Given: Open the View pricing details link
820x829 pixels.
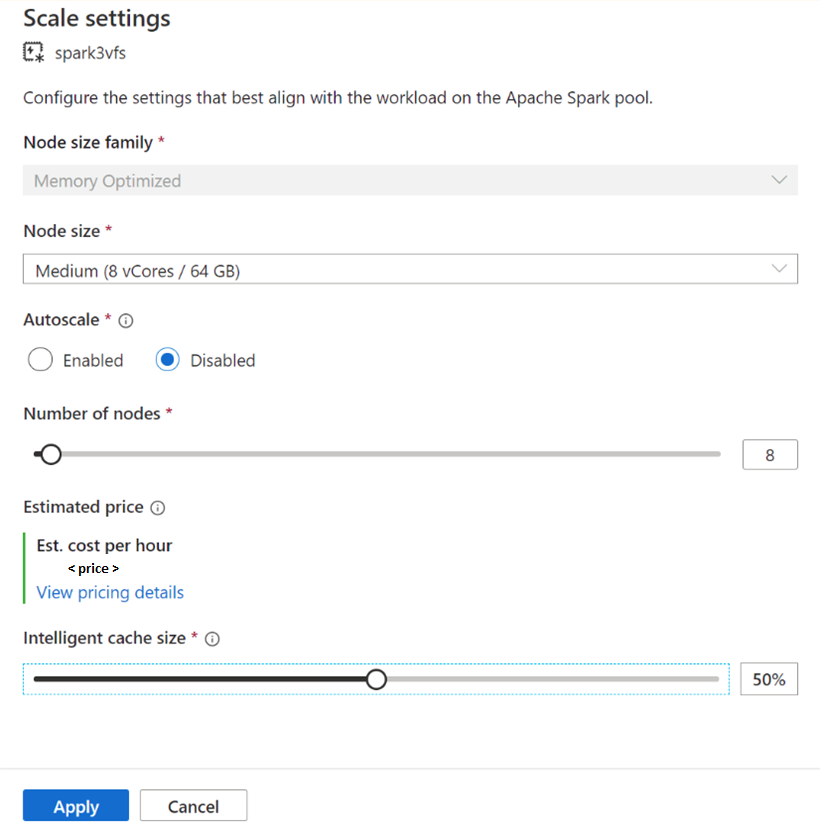Looking at the screenshot, I should pyautogui.click(x=110, y=592).
